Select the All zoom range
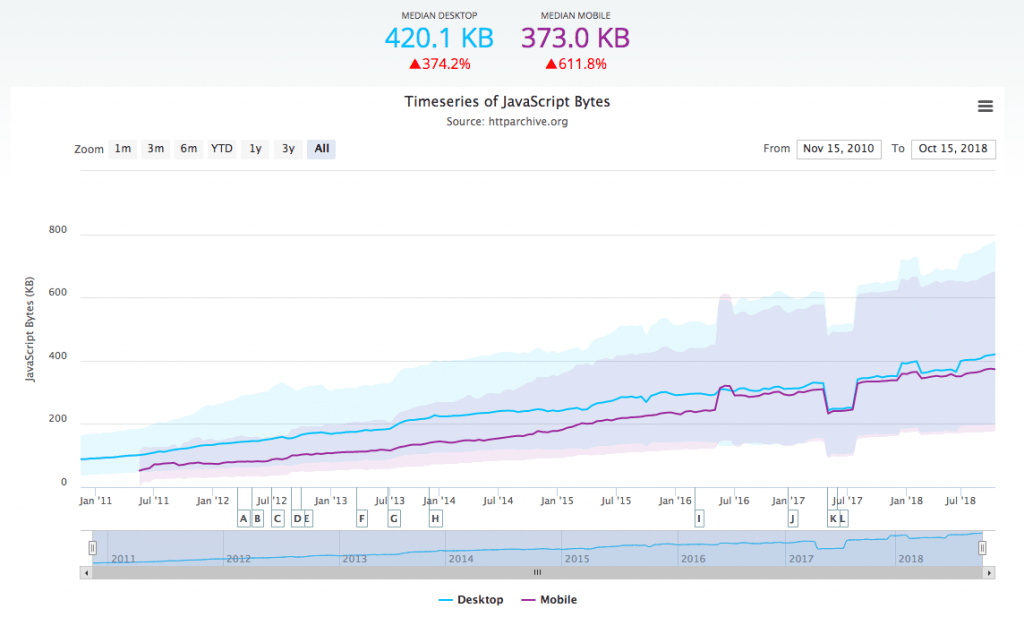 321,149
